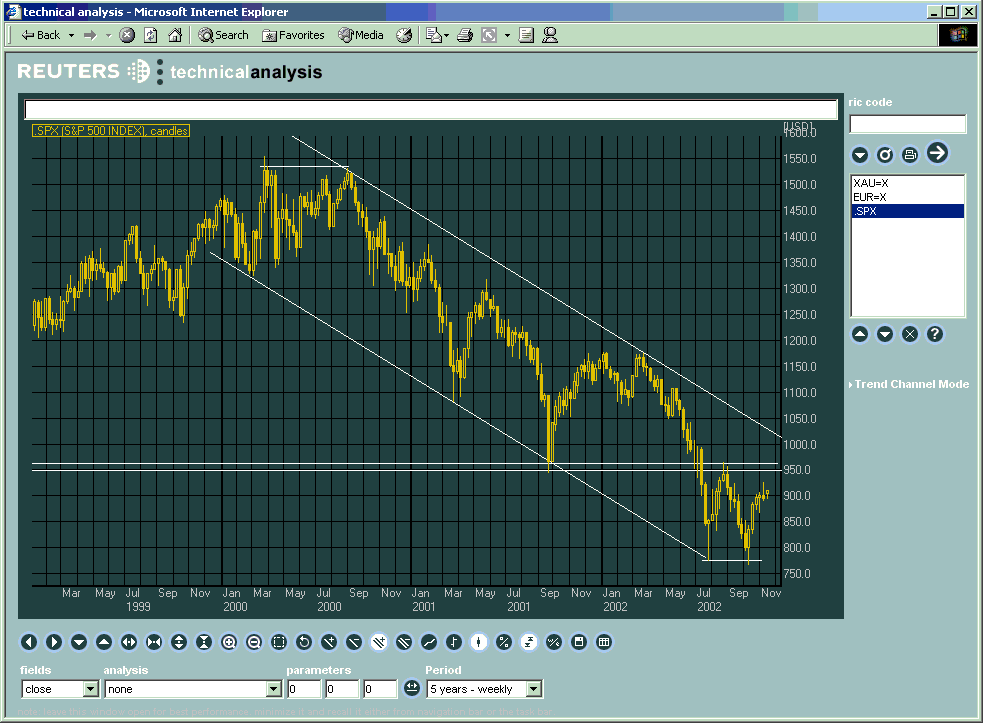Image resolution: width=983 pixels, height=723 pixels.
Task: Click the add trend line icon
Action: click(x=329, y=642)
